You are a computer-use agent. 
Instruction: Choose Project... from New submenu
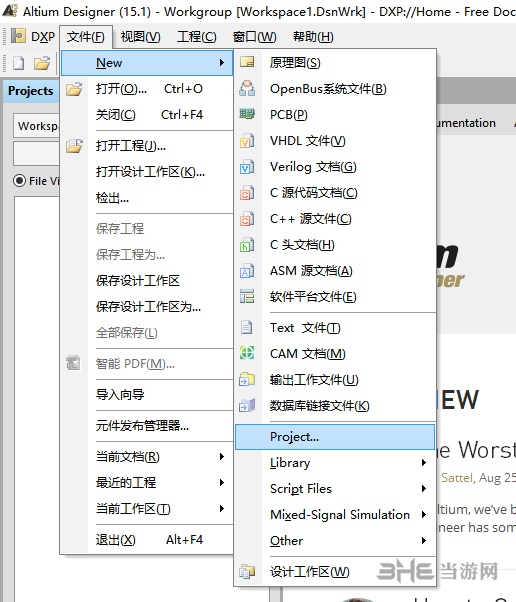(335, 437)
